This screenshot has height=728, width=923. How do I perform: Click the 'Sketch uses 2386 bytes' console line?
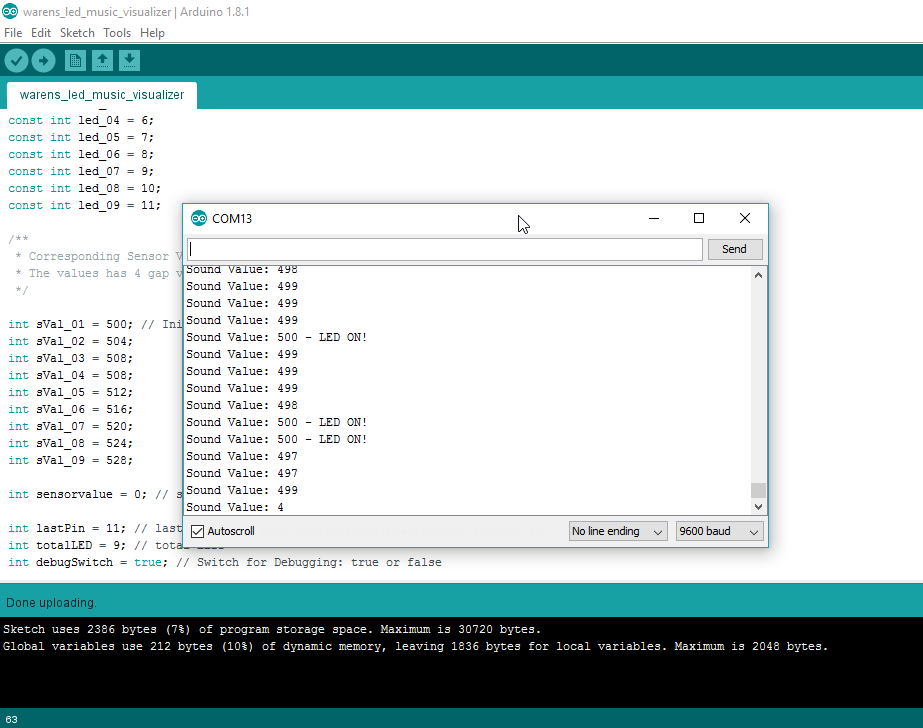click(x=271, y=629)
